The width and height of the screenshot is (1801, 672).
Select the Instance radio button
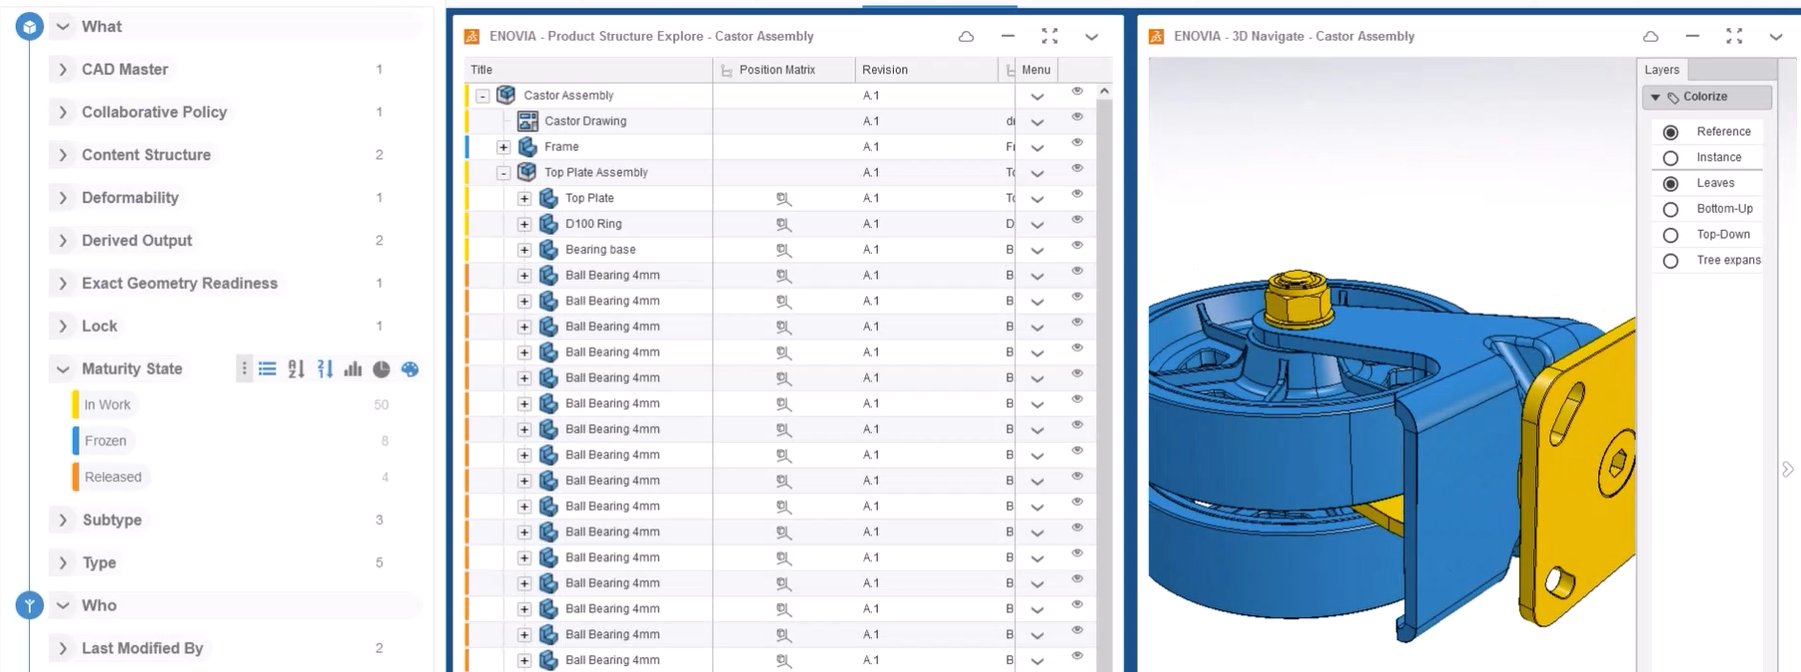pyautogui.click(x=1670, y=158)
